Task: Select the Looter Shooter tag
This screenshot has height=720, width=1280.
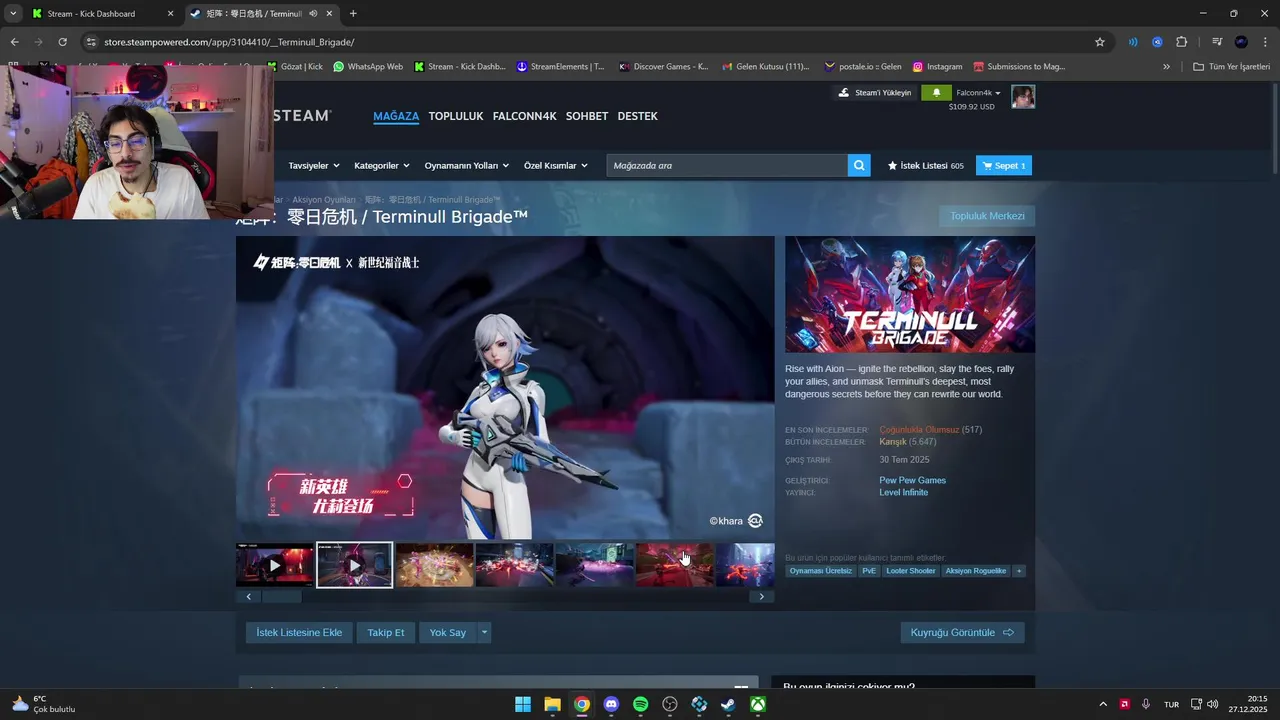Action: (911, 571)
